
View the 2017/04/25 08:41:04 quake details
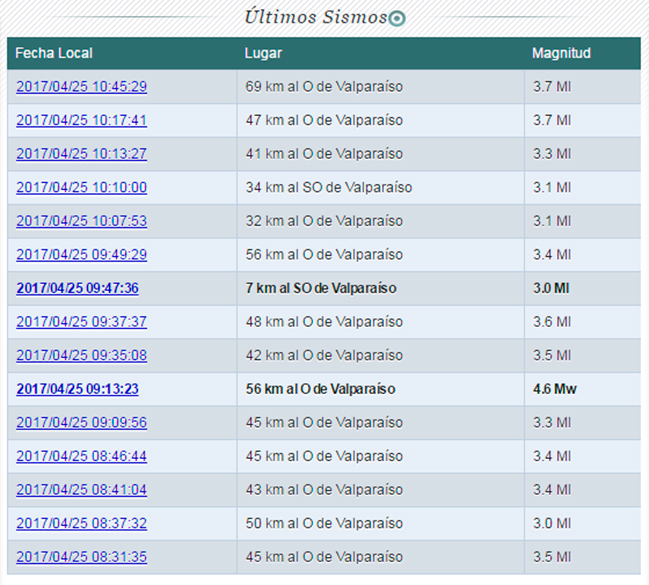pos(81,489)
